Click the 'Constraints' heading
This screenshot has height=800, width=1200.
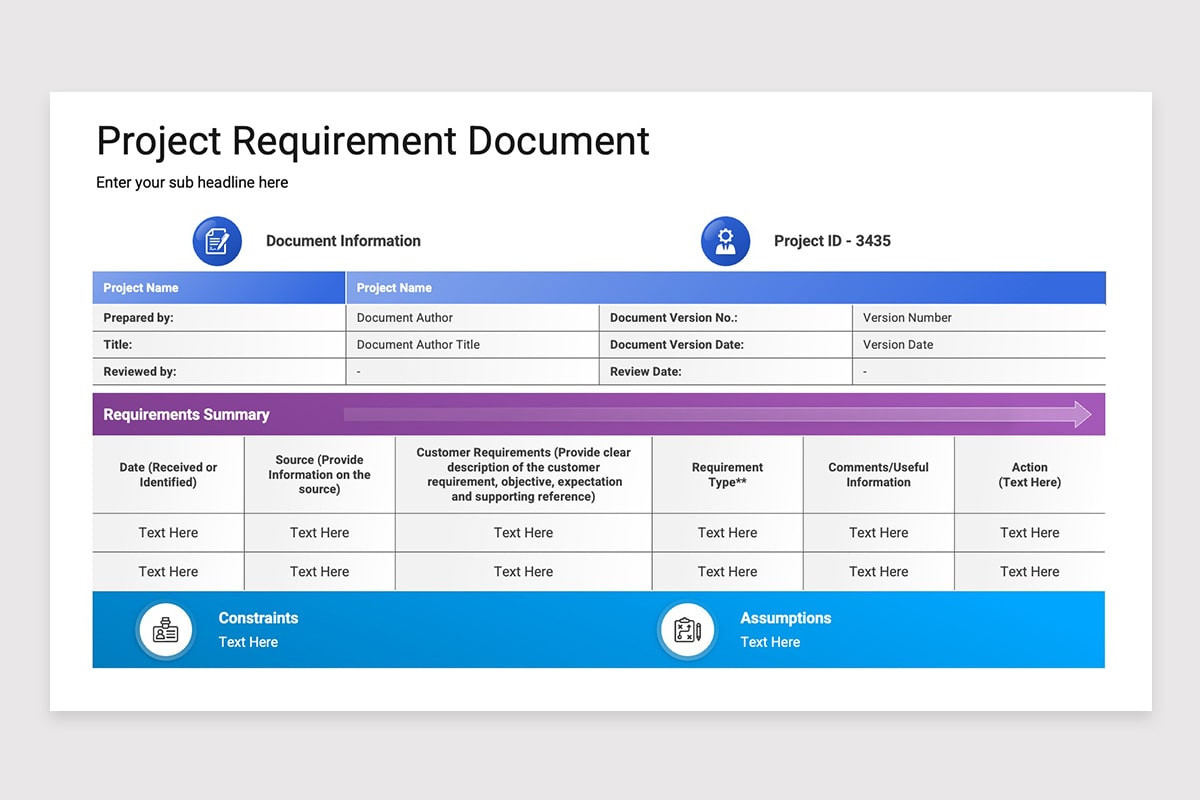[258, 618]
